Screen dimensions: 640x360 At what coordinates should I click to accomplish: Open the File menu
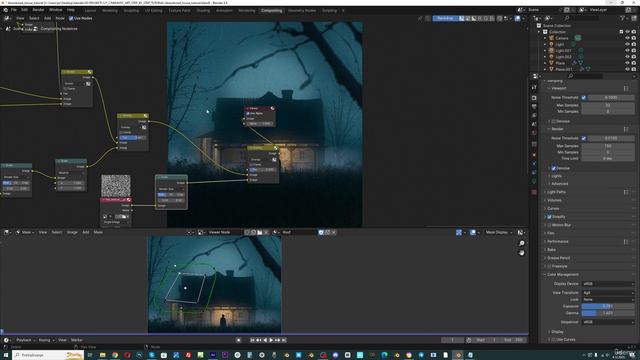point(14,10)
